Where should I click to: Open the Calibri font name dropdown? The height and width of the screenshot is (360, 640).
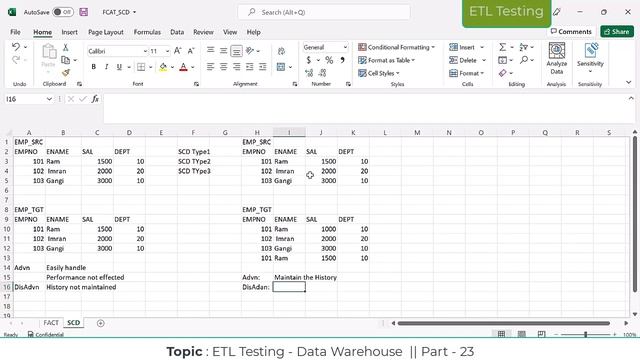click(x=145, y=51)
